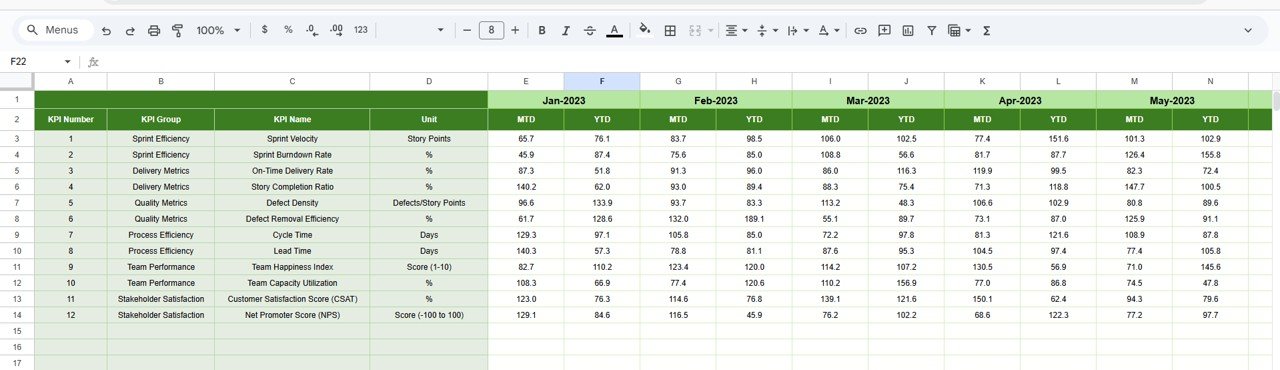Decrease decimal places icon
1280x370 pixels.
pyautogui.click(x=312, y=31)
